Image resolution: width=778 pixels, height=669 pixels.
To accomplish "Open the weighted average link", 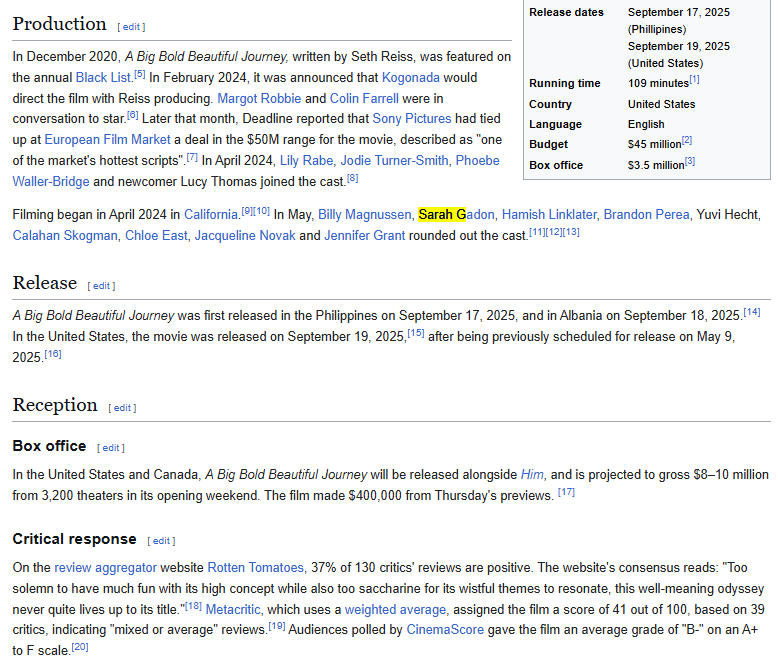I will pos(395,609).
